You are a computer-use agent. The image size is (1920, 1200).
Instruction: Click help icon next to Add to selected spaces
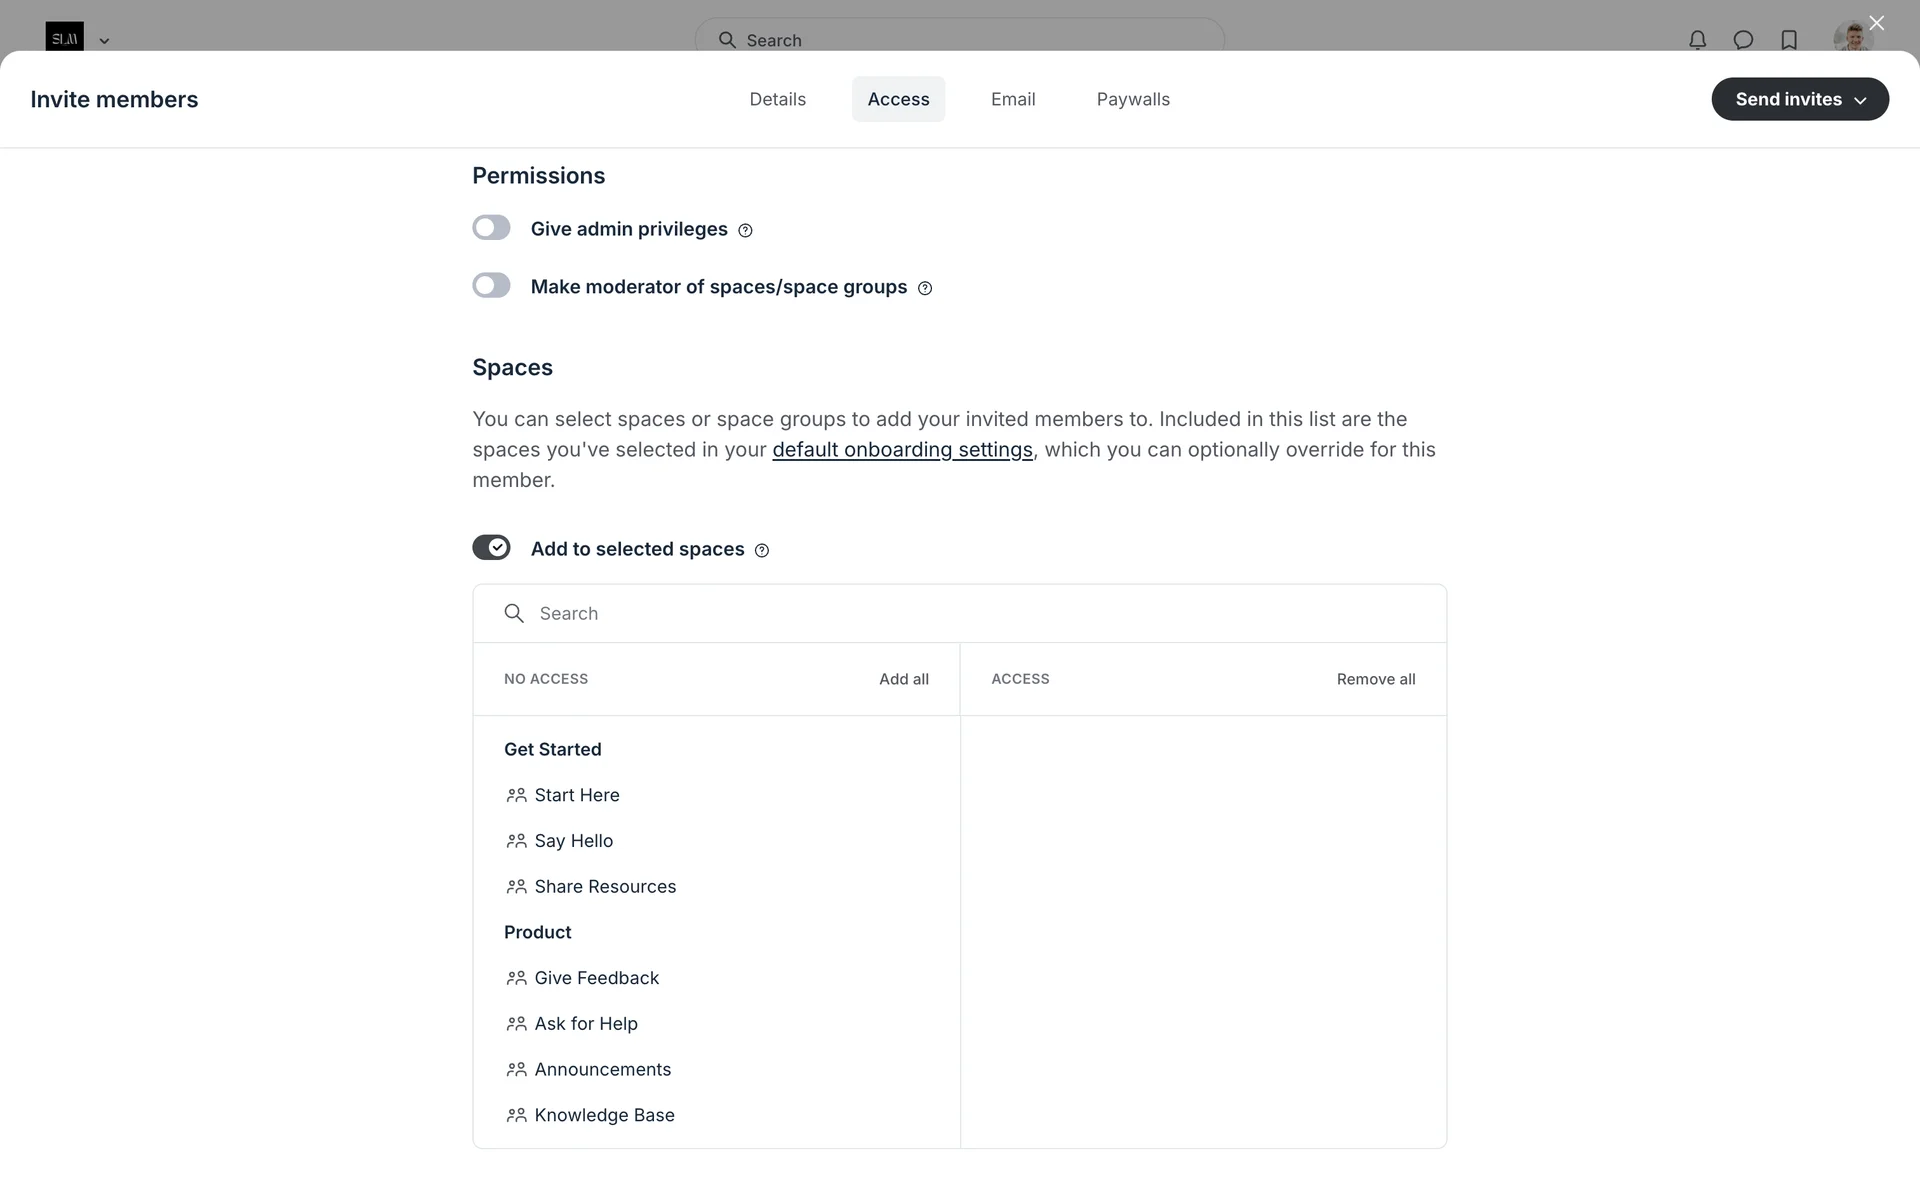pos(762,551)
